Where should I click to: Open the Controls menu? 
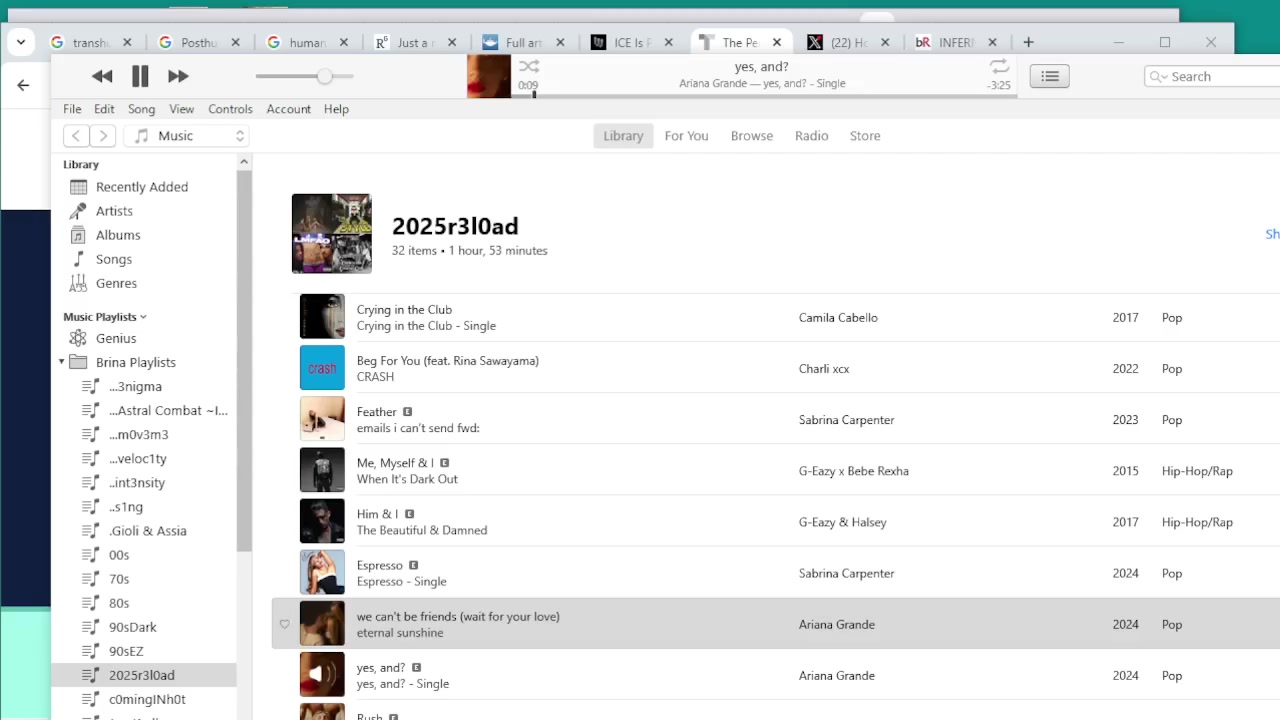(x=230, y=109)
